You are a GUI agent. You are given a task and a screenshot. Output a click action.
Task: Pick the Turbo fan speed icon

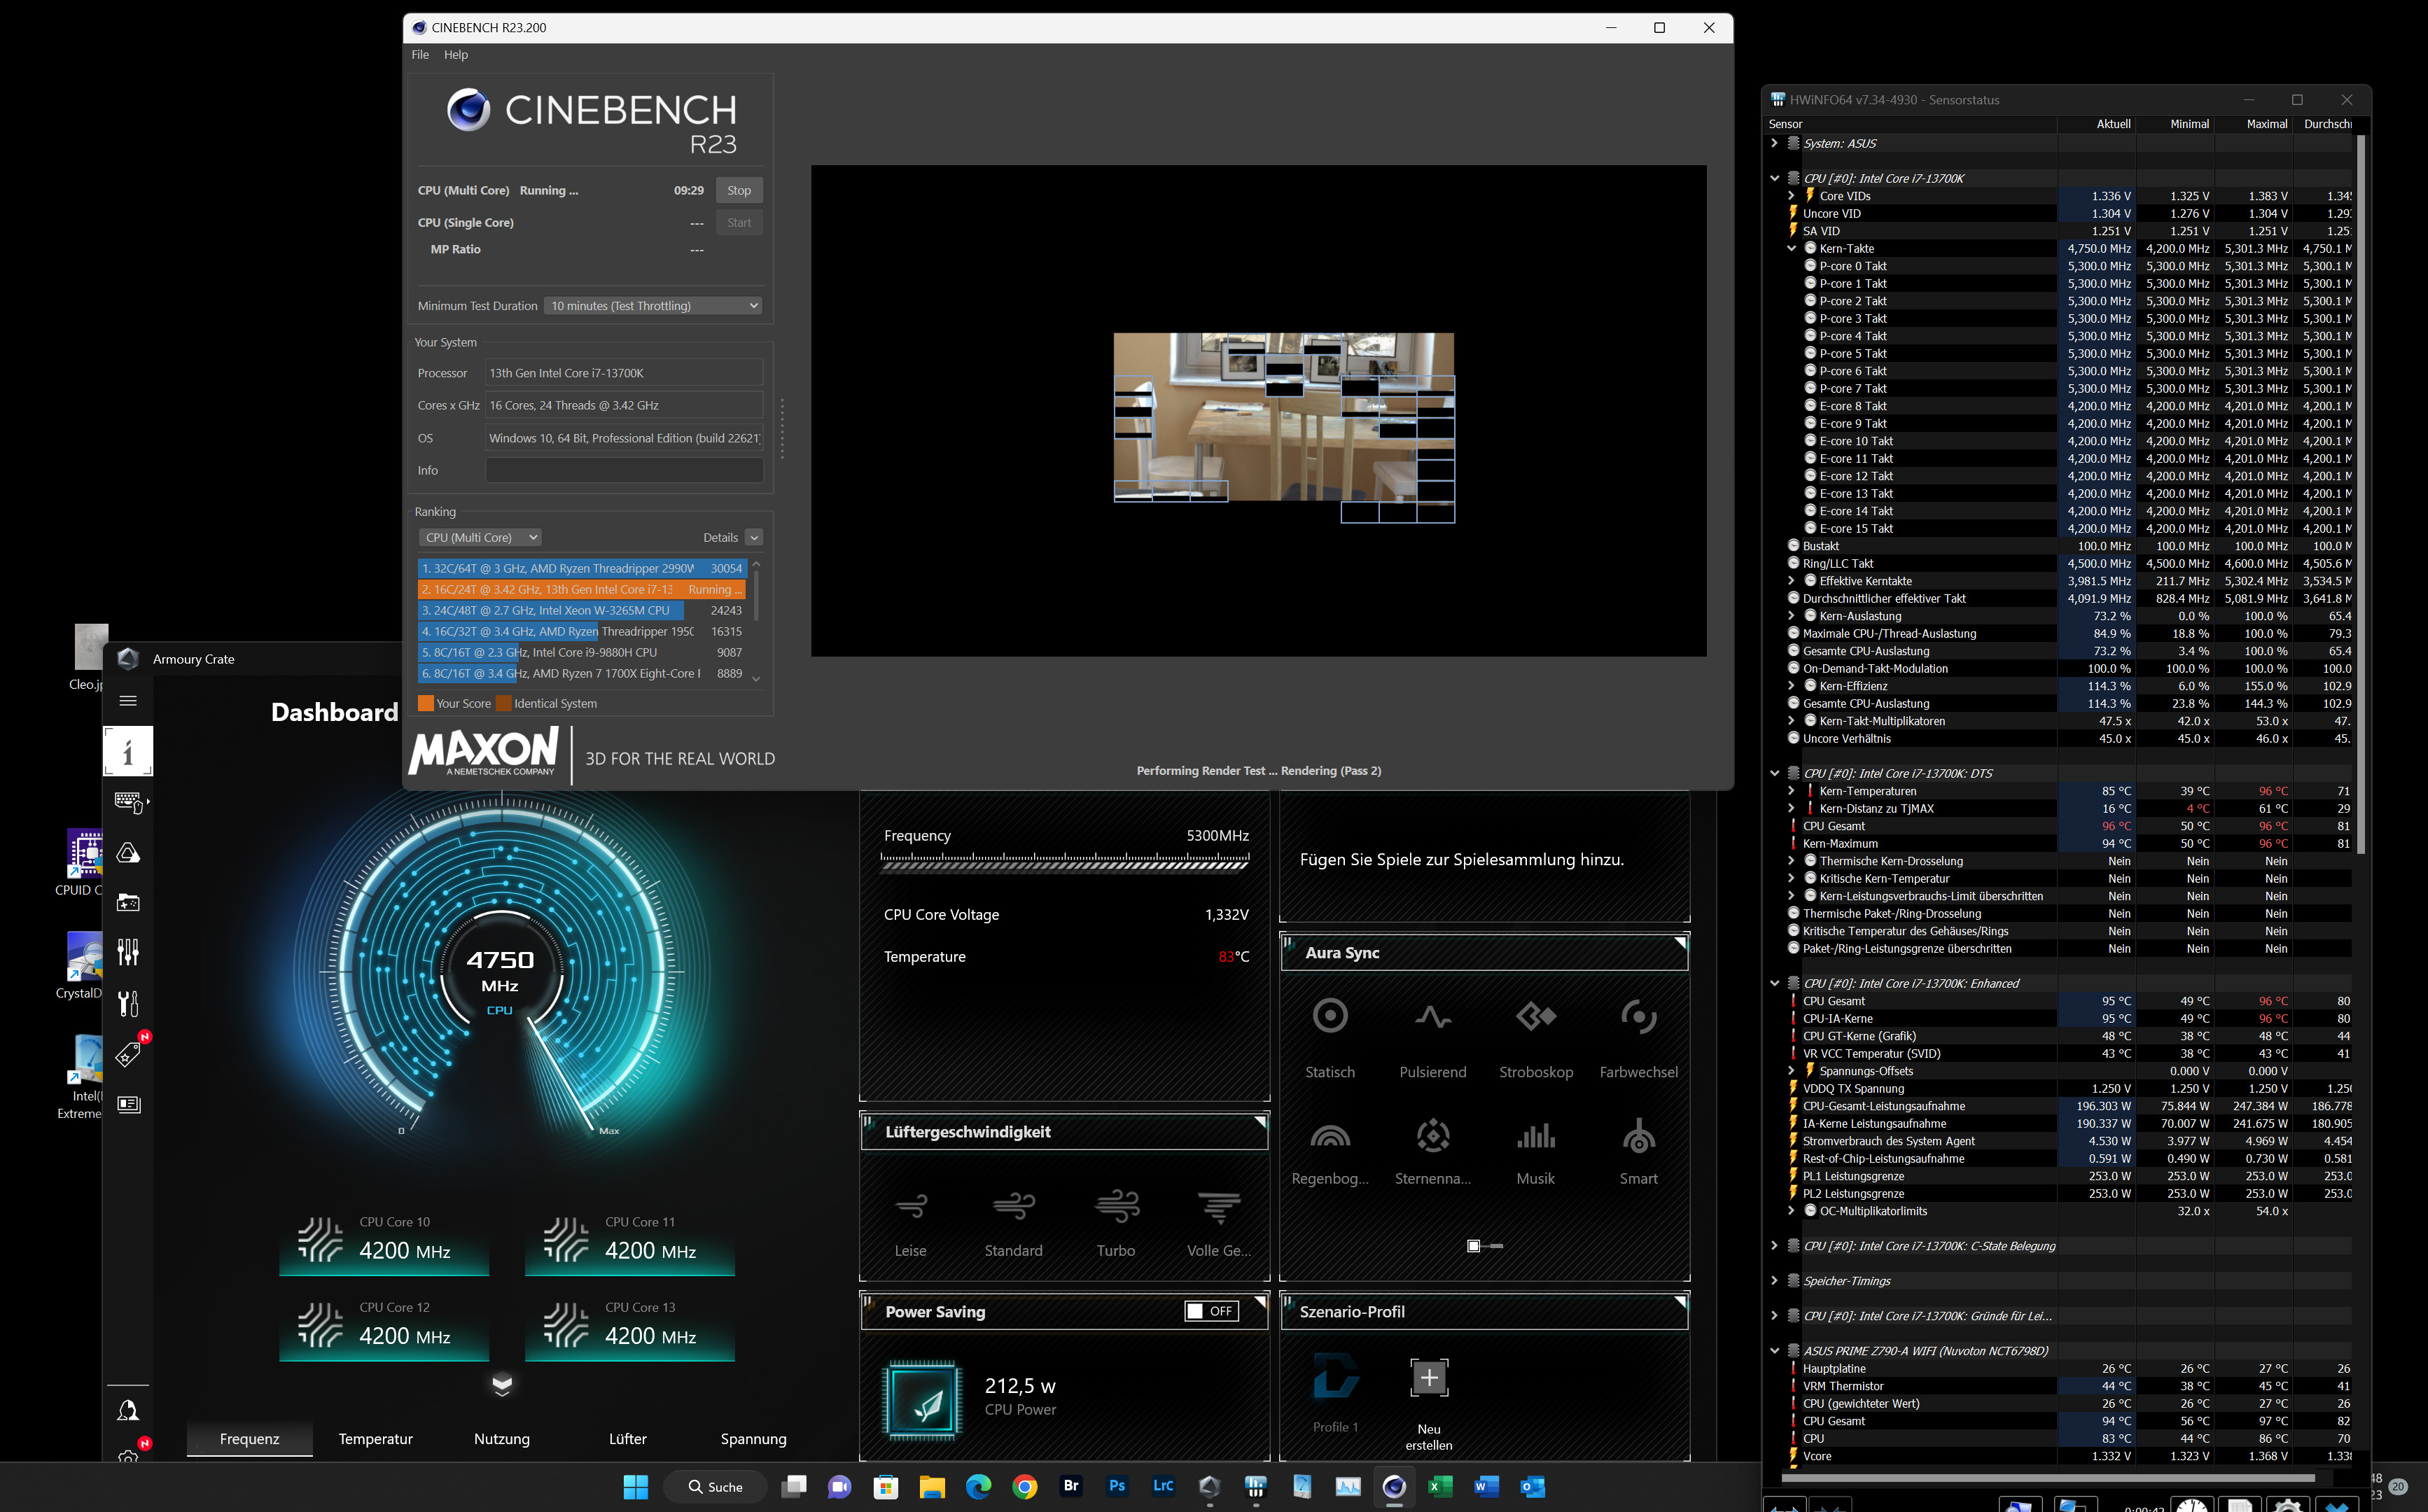tap(1116, 1207)
